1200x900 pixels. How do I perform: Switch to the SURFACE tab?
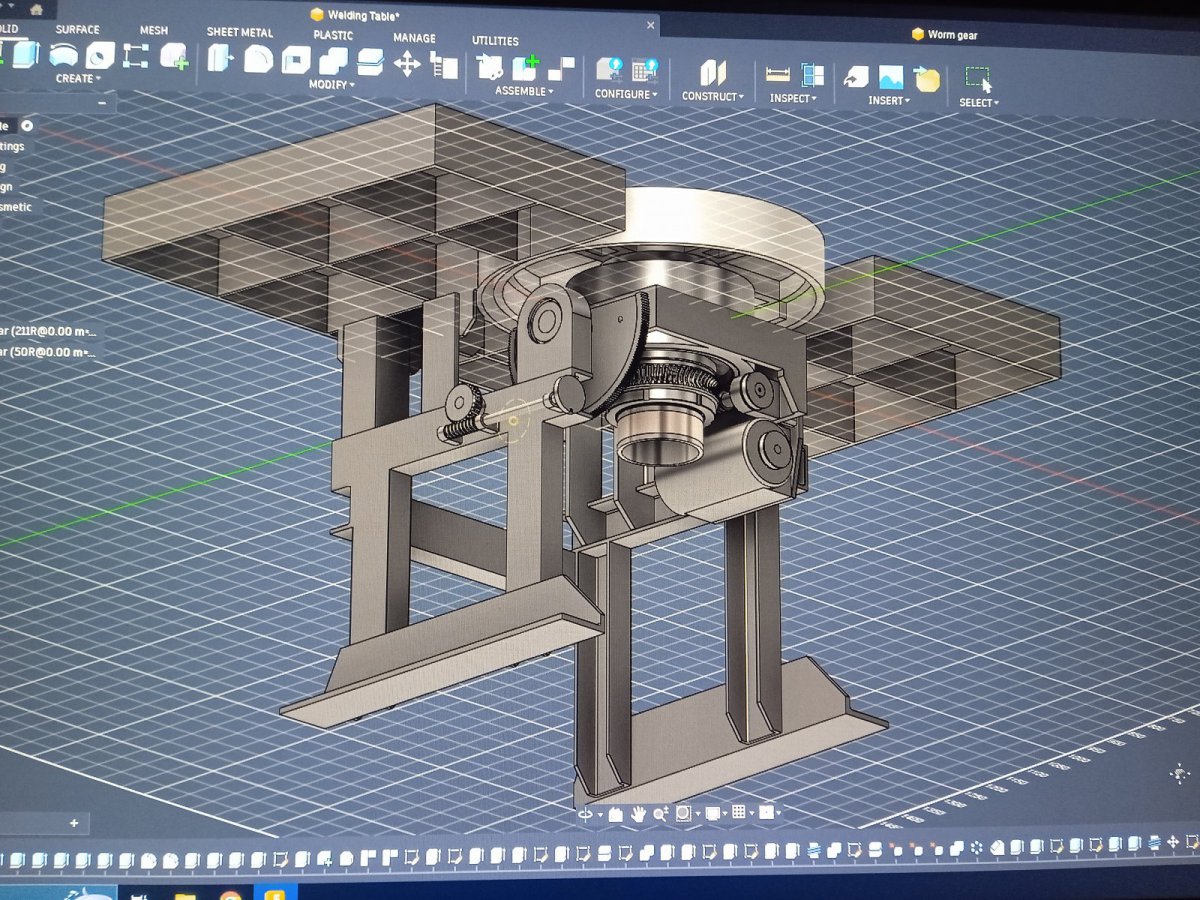pos(77,30)
